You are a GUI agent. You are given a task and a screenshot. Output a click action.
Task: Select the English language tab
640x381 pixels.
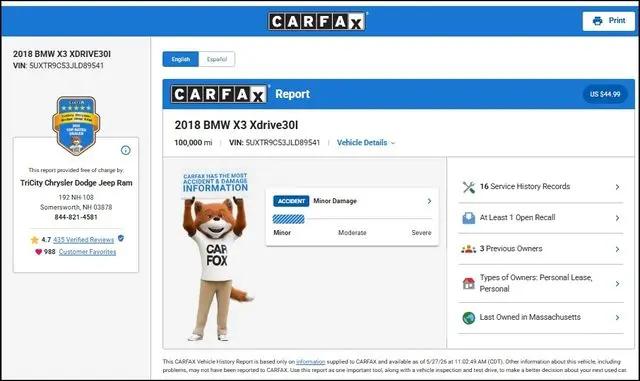click(x=180, y=59)
